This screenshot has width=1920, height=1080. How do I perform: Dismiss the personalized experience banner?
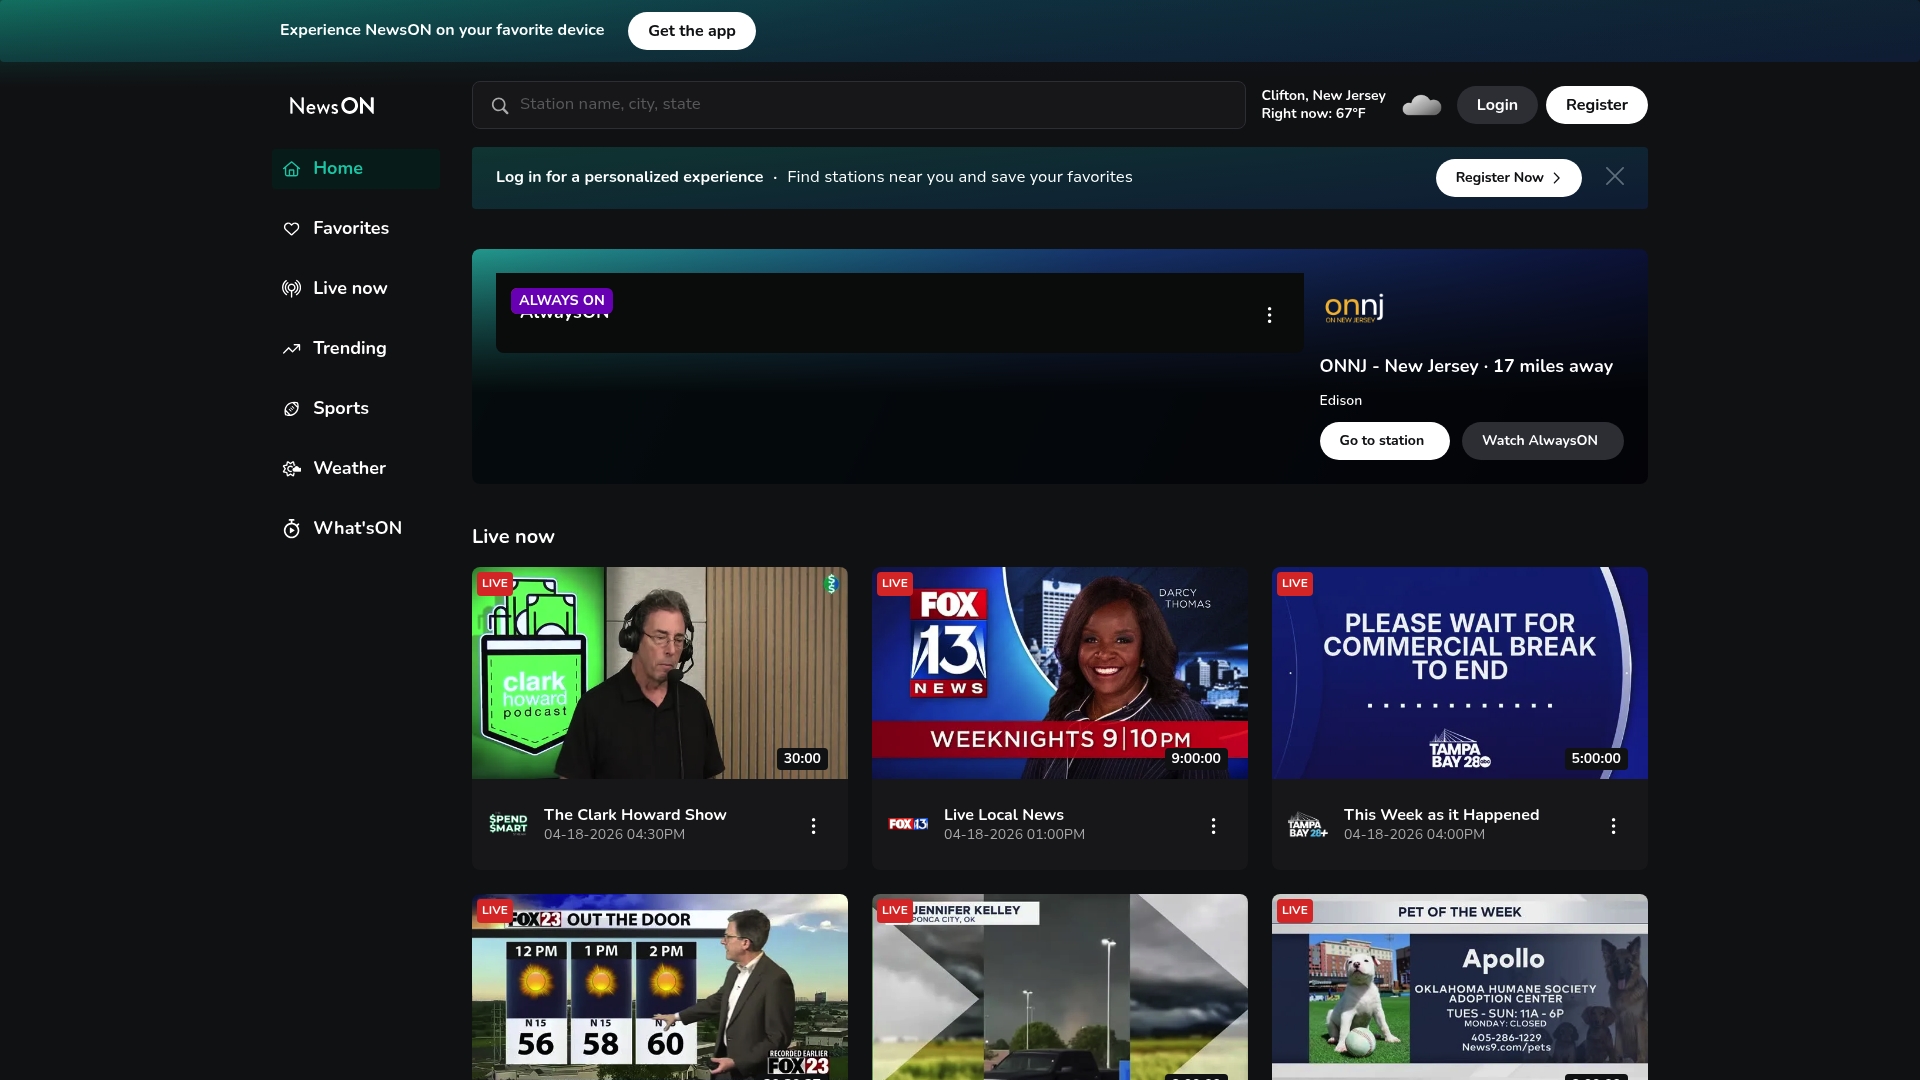coord(1615,177)
